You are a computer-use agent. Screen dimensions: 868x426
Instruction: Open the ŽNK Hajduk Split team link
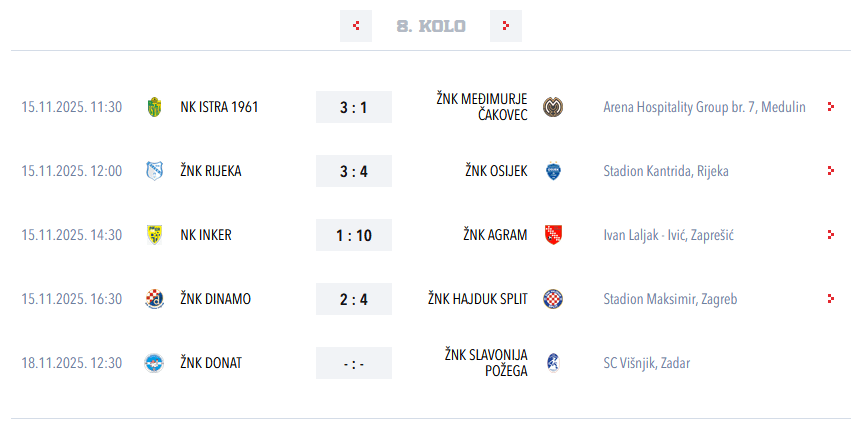coord(478,299)
